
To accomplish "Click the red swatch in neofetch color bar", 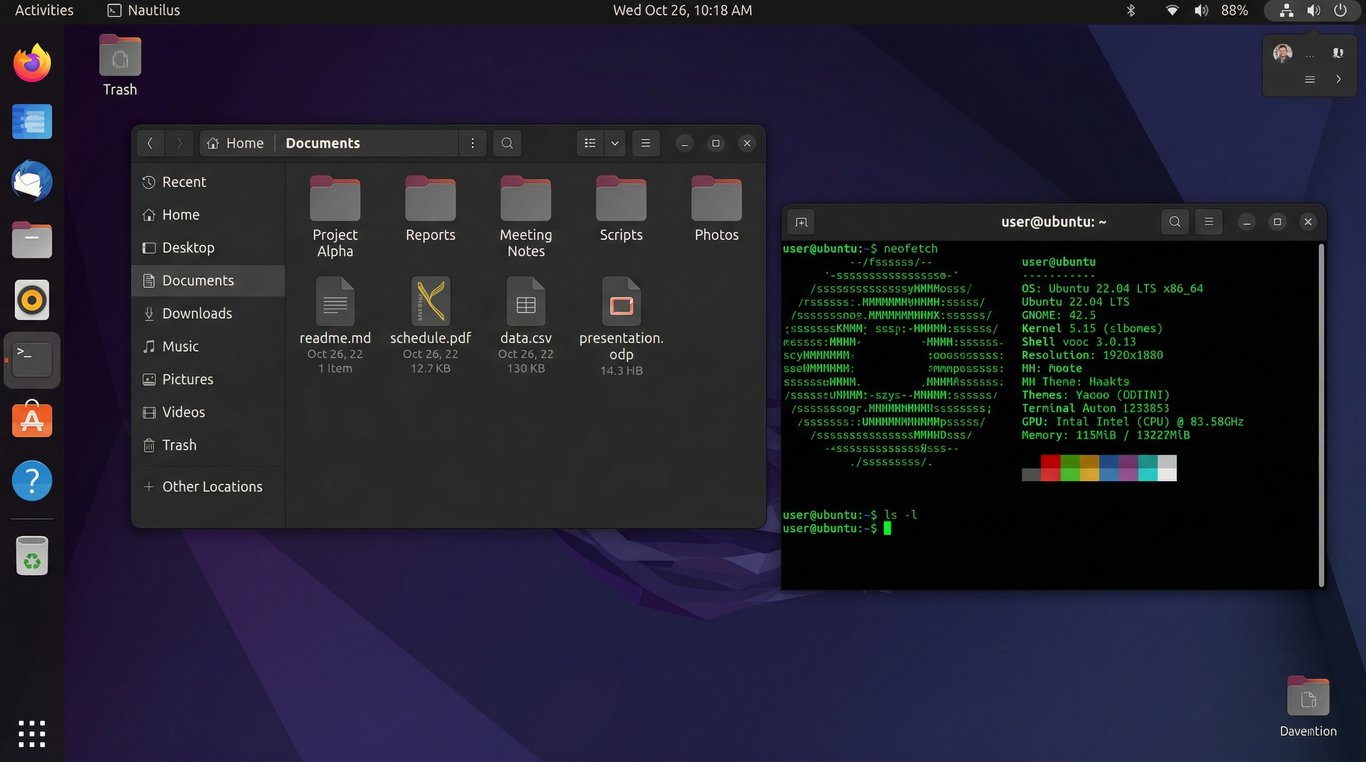I will click(1051, 467).
